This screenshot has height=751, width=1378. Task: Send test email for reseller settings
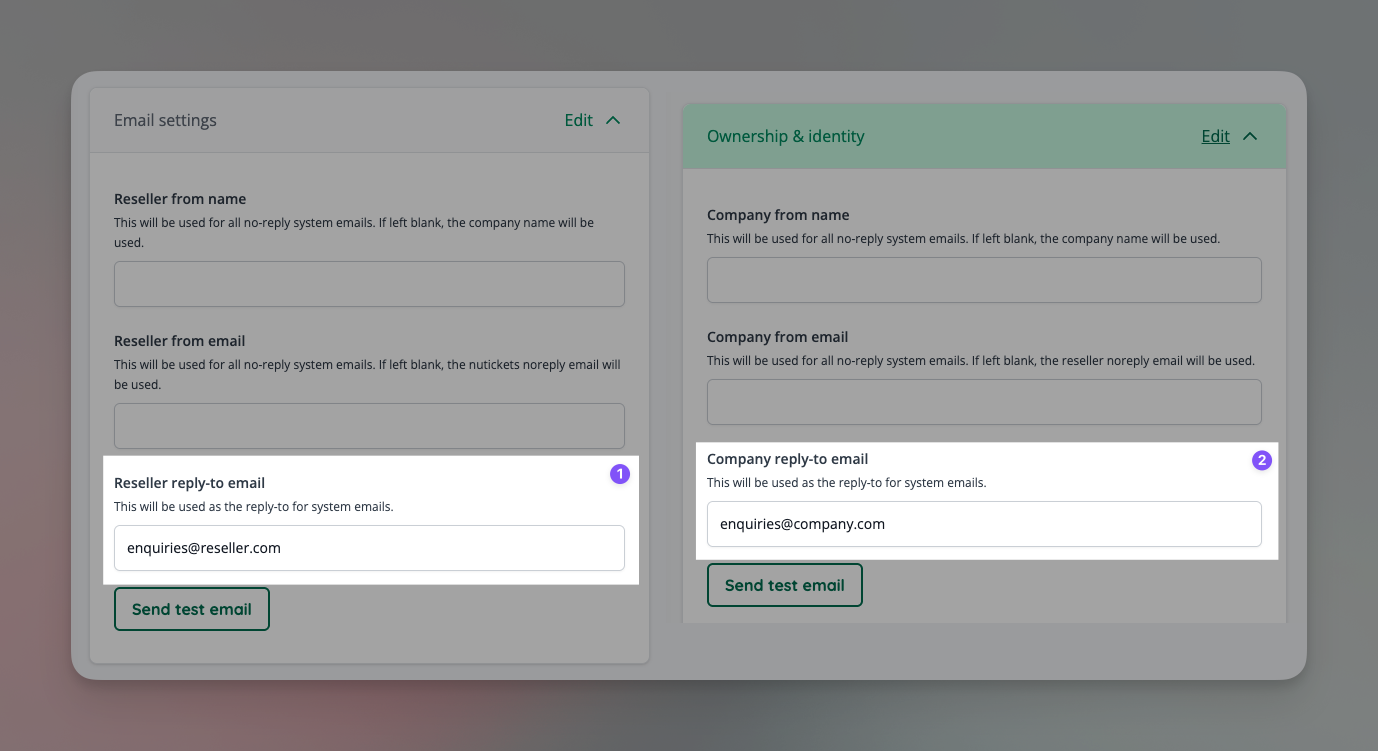pos(192,609)
